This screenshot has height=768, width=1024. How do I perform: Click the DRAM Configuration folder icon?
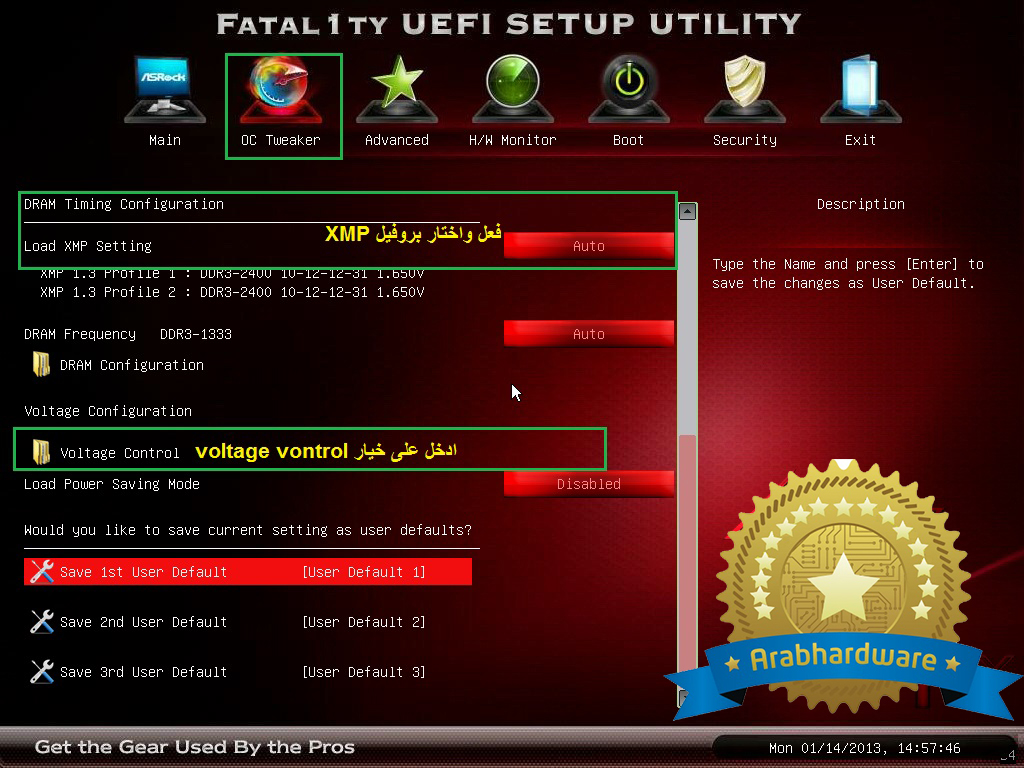(x=41, y=364)
